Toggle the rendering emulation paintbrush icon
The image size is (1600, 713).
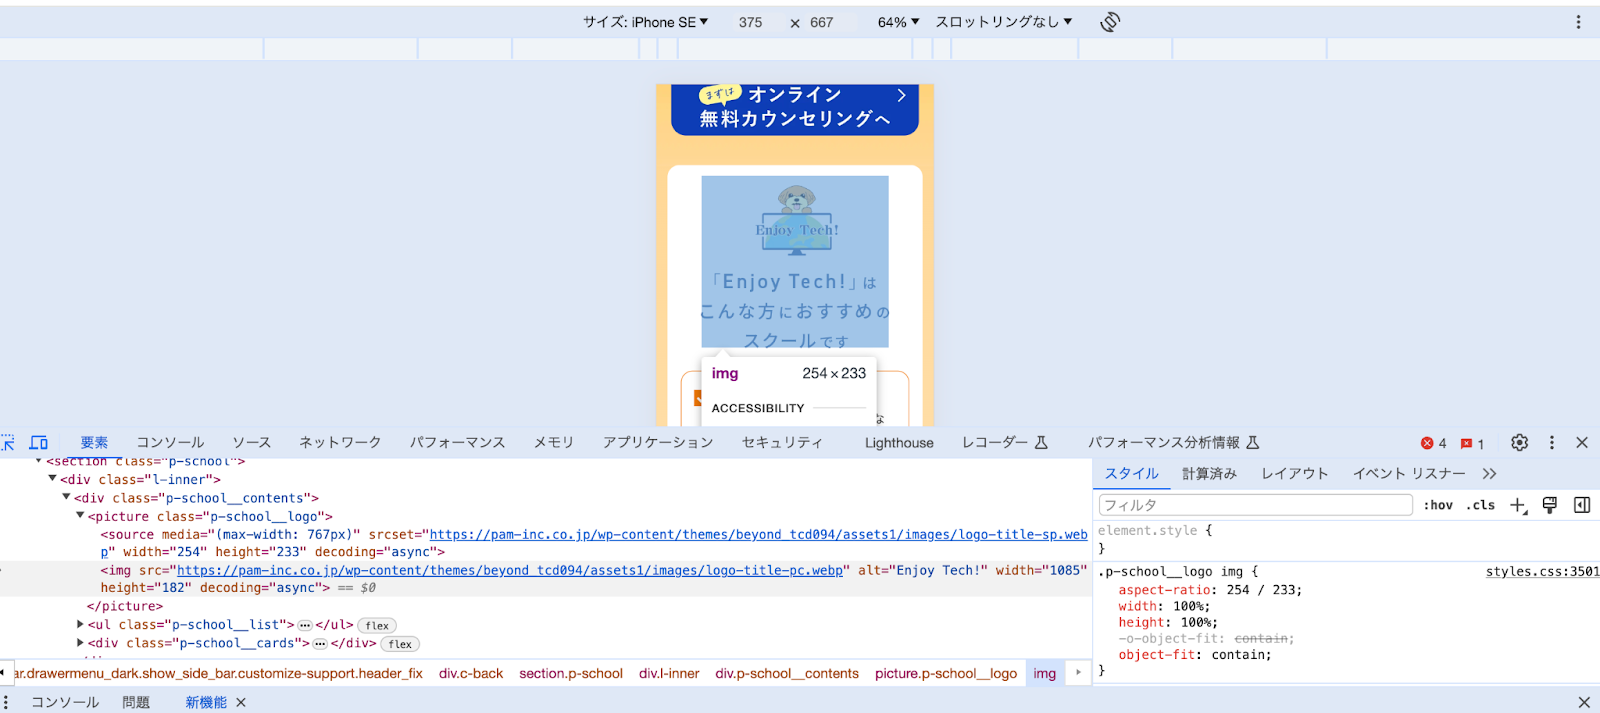tap(1550, 505)
